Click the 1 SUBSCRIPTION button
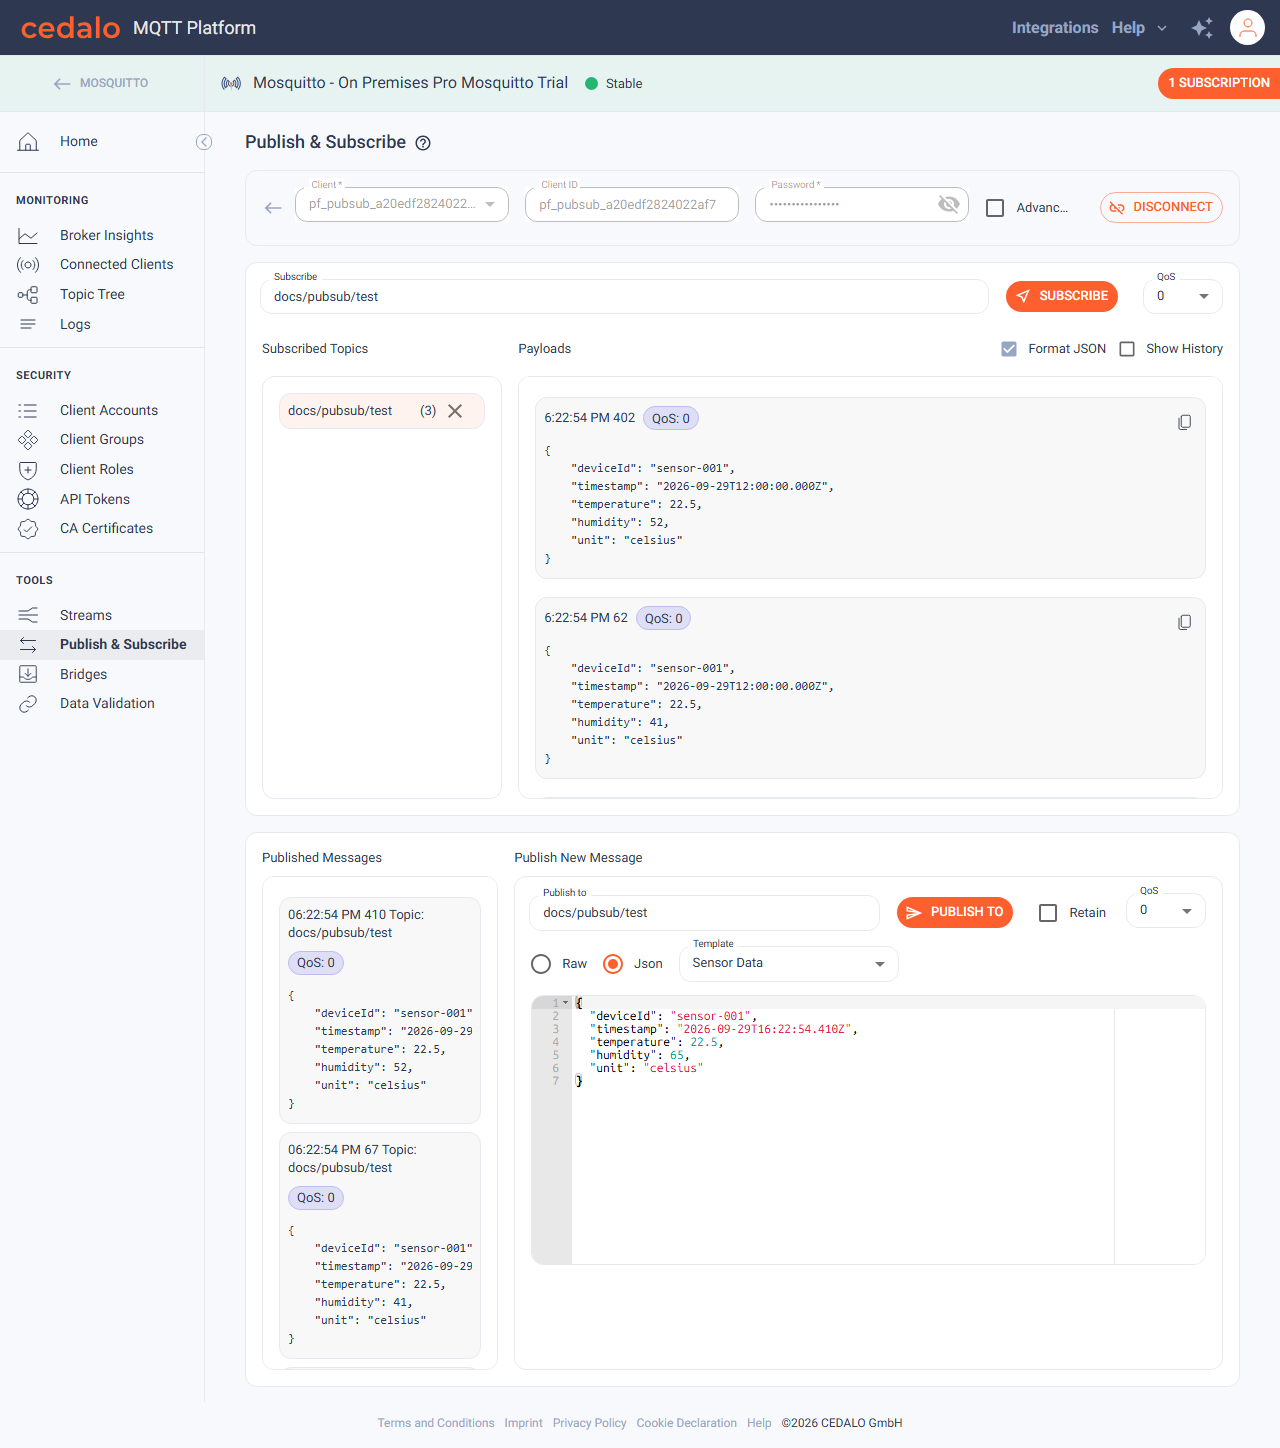Screen dimensions: 1280x1448 click(1219, 83)
